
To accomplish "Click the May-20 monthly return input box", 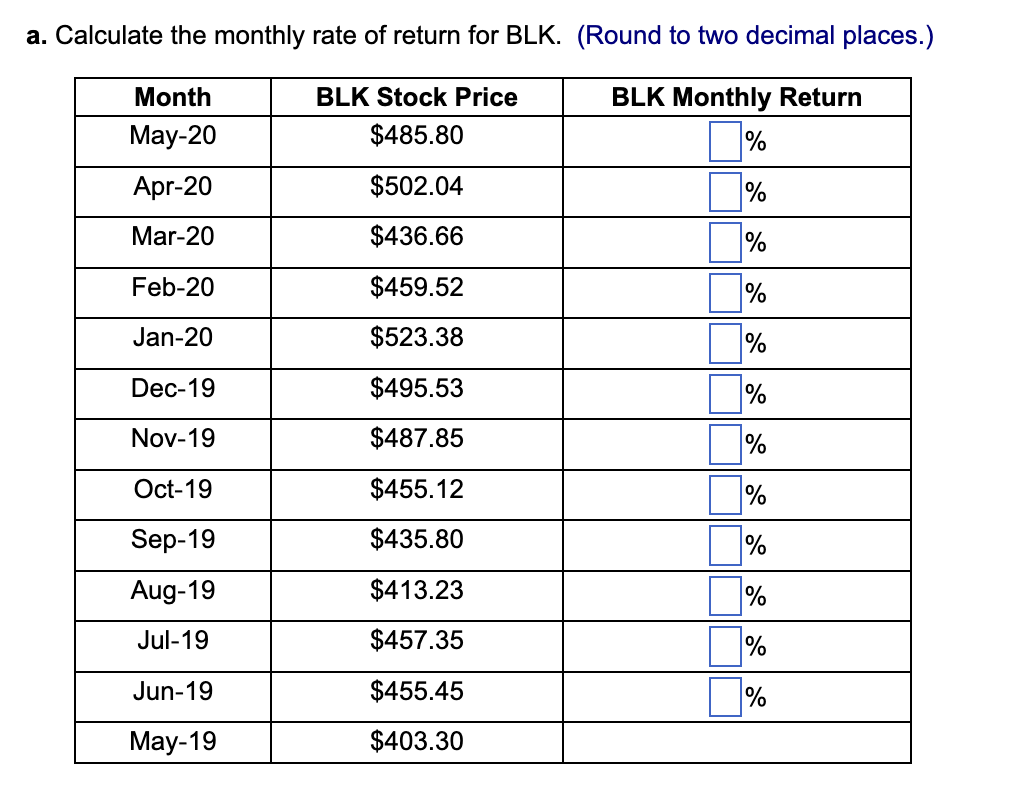I will pos(725,141).
